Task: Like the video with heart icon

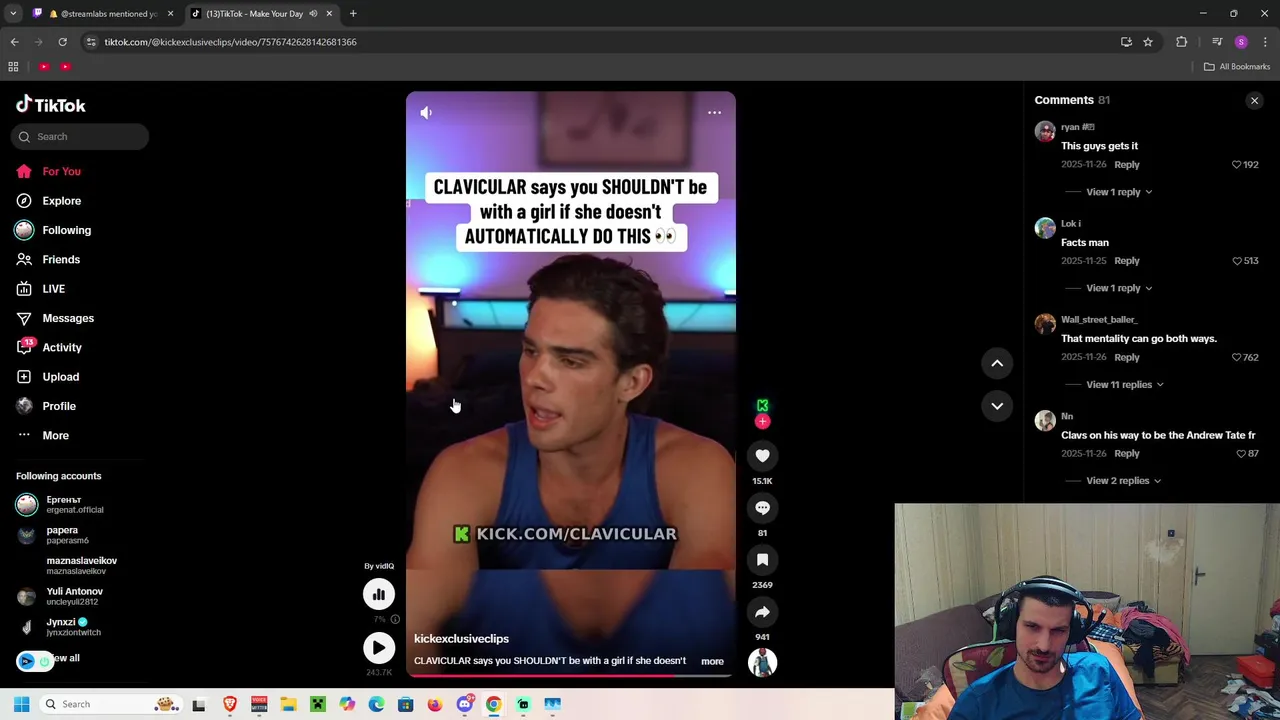Action: [x=762, y=456]
